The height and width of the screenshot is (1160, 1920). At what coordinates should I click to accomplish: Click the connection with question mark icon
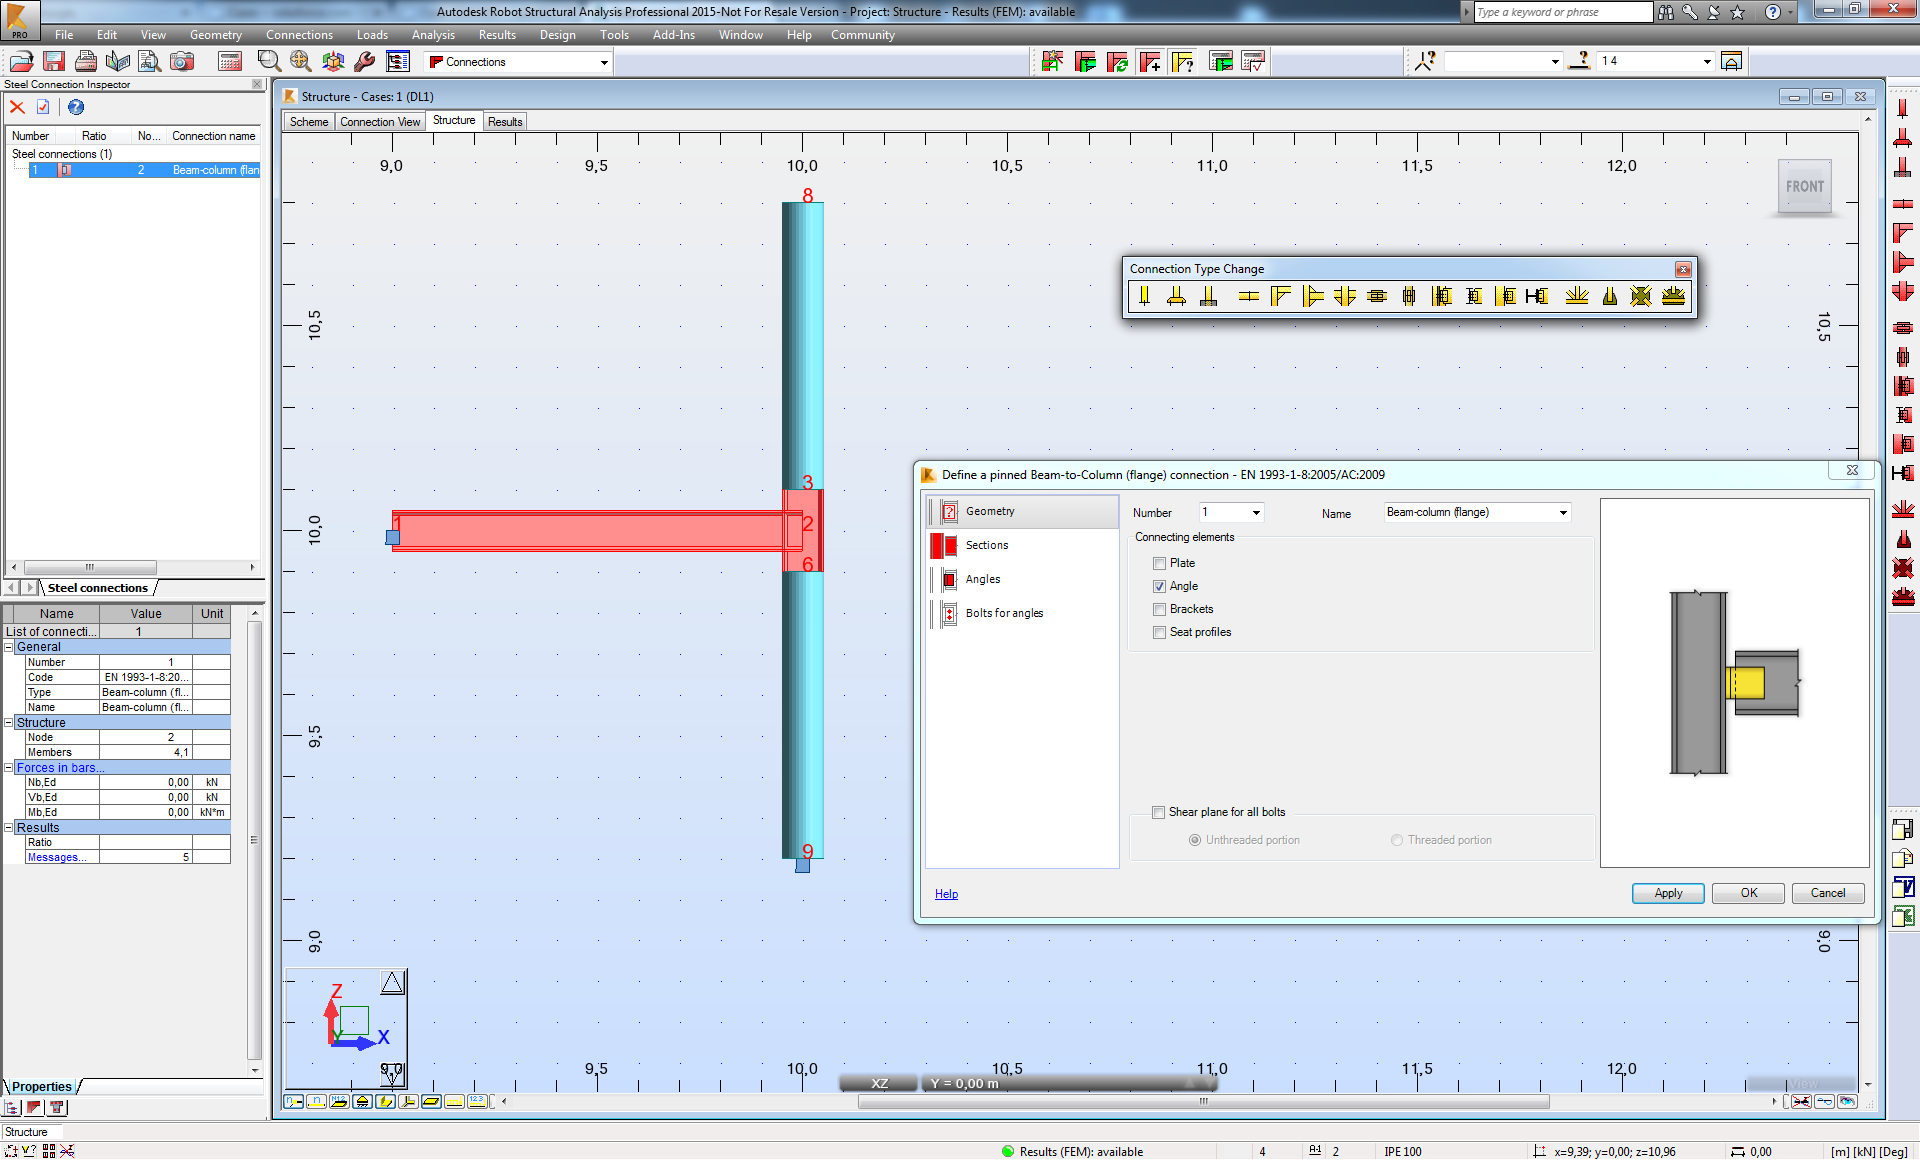(x=1184, y=62)
